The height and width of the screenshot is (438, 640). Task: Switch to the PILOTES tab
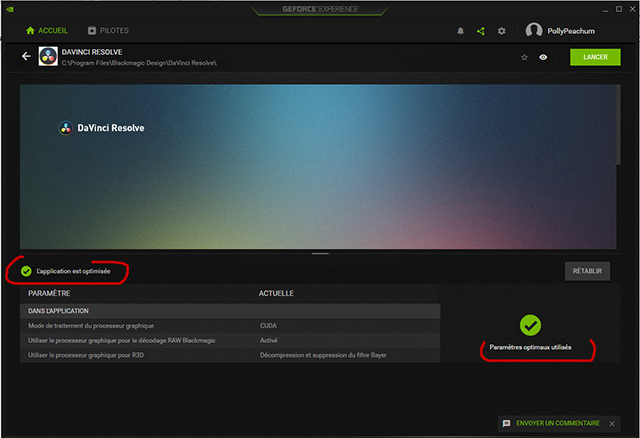point(108,31)
